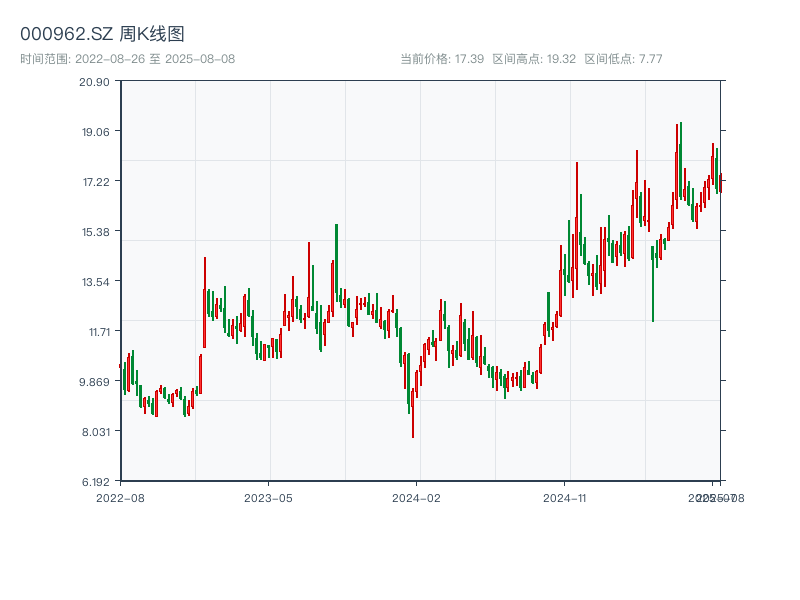The width and height of the screenshot is (800, 600).
Task: Click the y-axis value 13.54
Action: (x=96, y=282)
